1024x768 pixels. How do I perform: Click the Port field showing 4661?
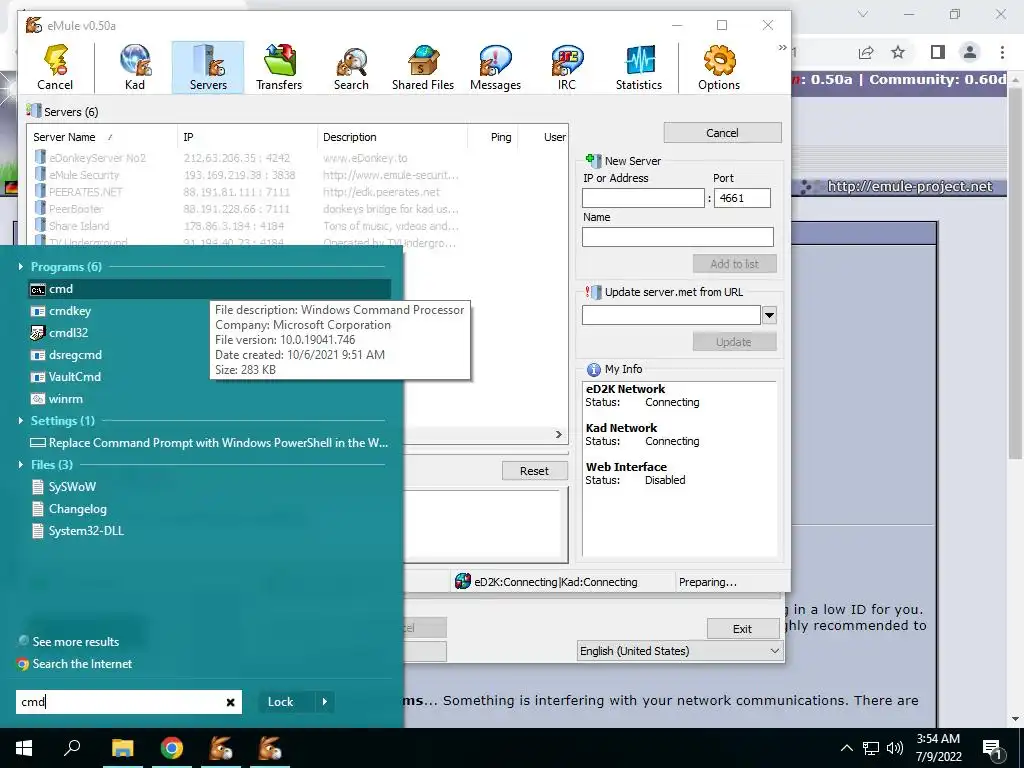coord(743,198)
